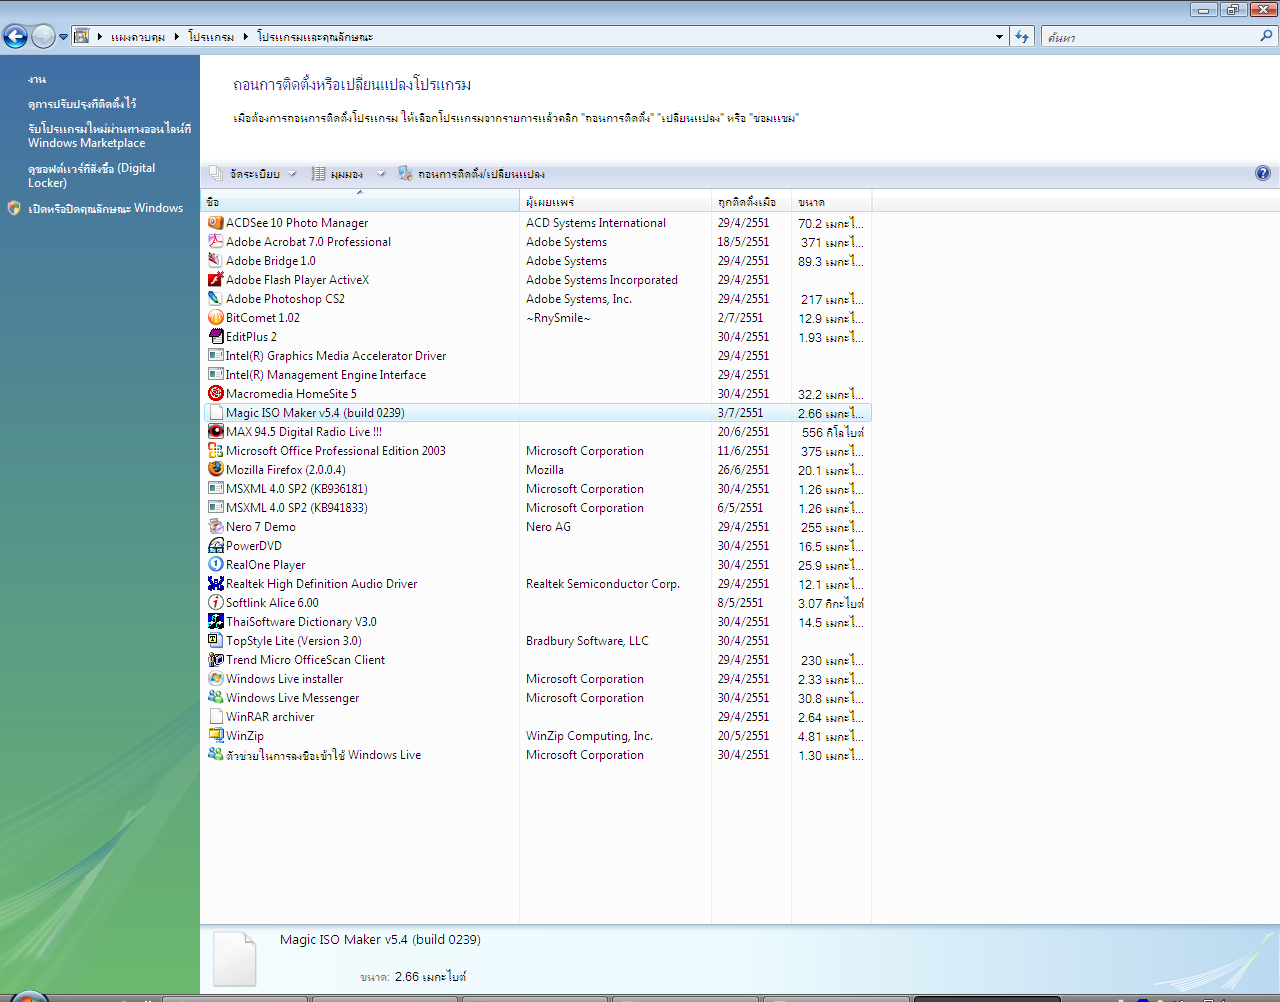
Task: Click the PowerDVD icon
Action: click(x=215, y=546)
